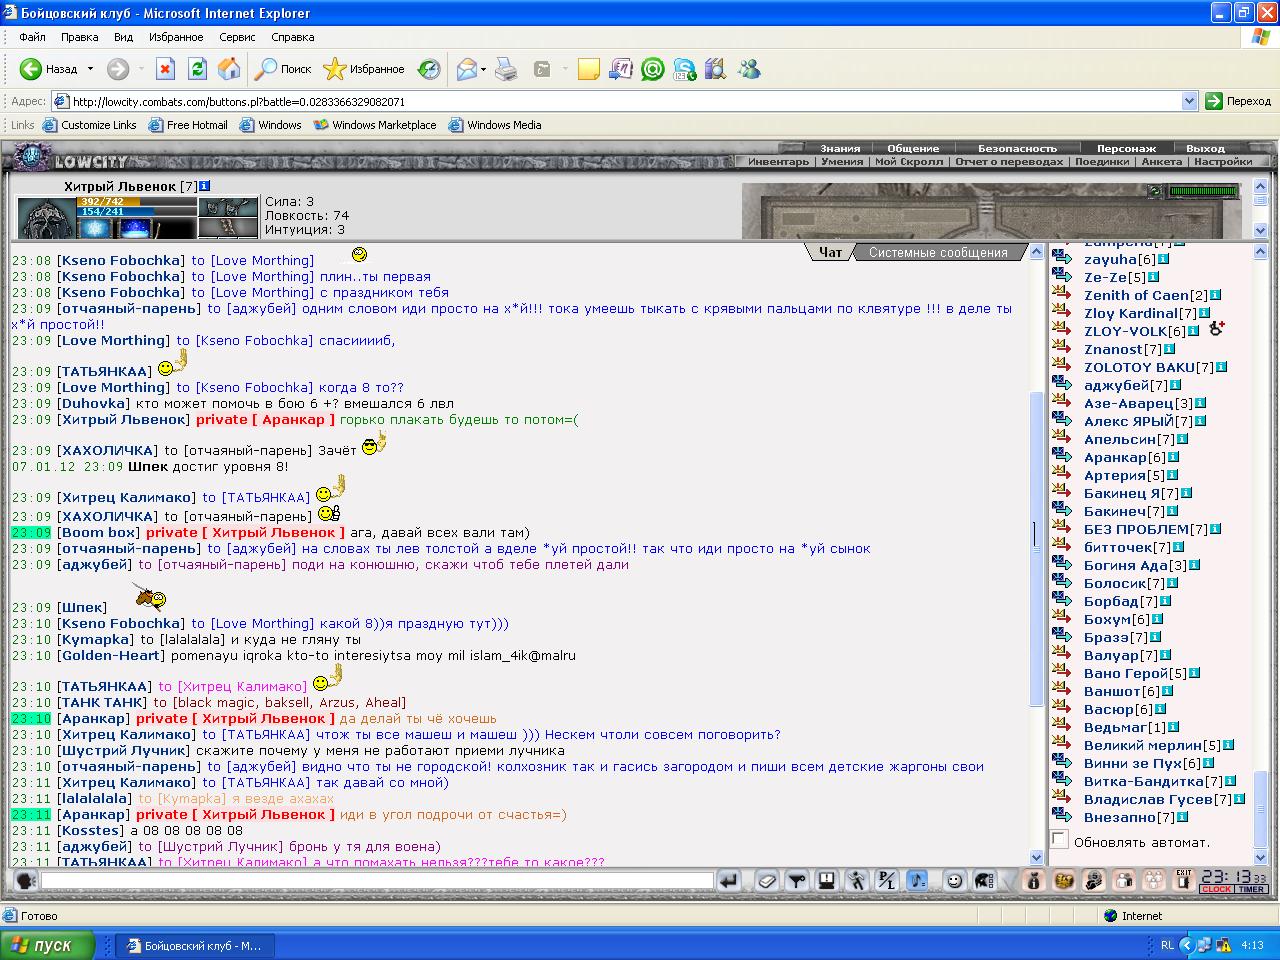Click the player list scrollbar thumb
1280x960 pixels.
click(1260, 809)
